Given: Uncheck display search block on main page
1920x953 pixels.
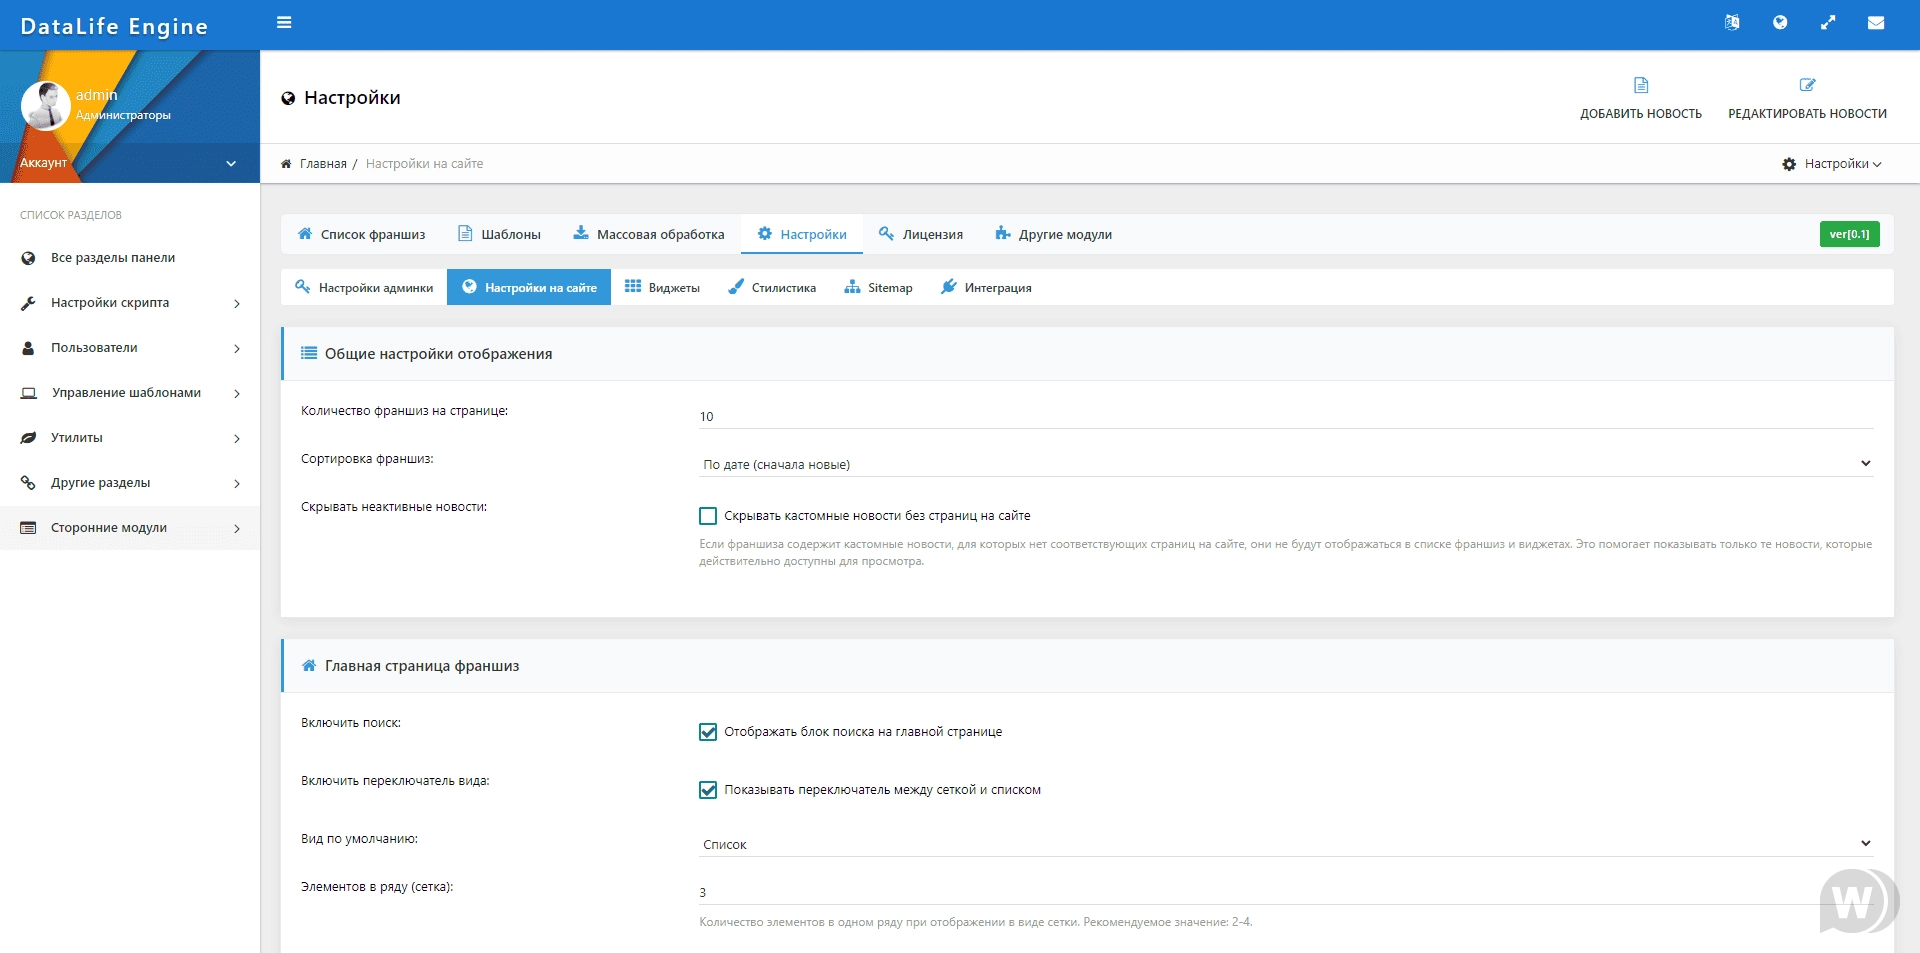Looking at the screenshot, I should click(x=708, y=732).
